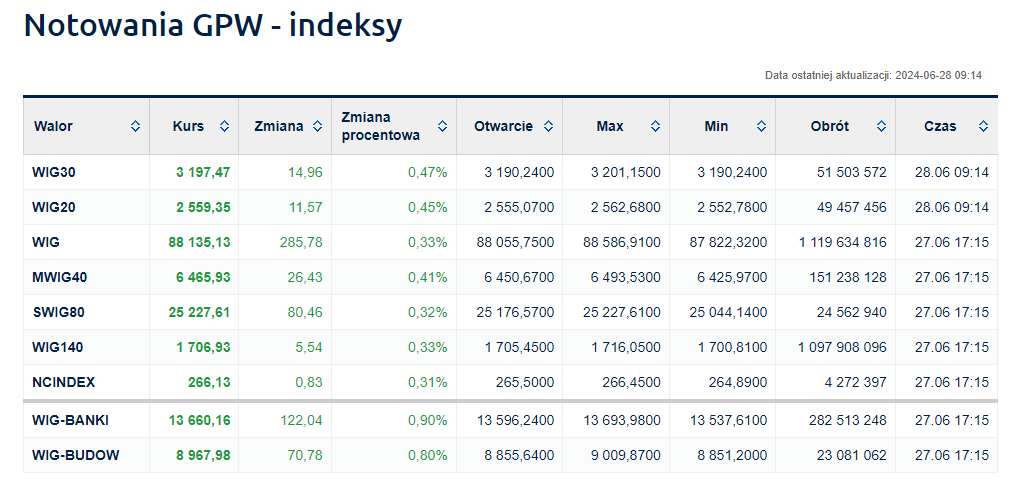The height and width of the screenshot is (503, 1023).
Task: Click the sort icon in Walor column
Action: coord(135,127)
